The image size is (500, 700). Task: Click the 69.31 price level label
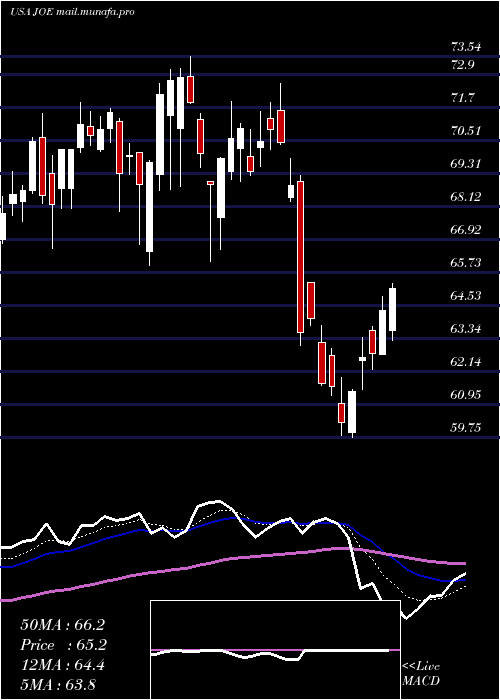pyautogui.click(x=466, y=164)
